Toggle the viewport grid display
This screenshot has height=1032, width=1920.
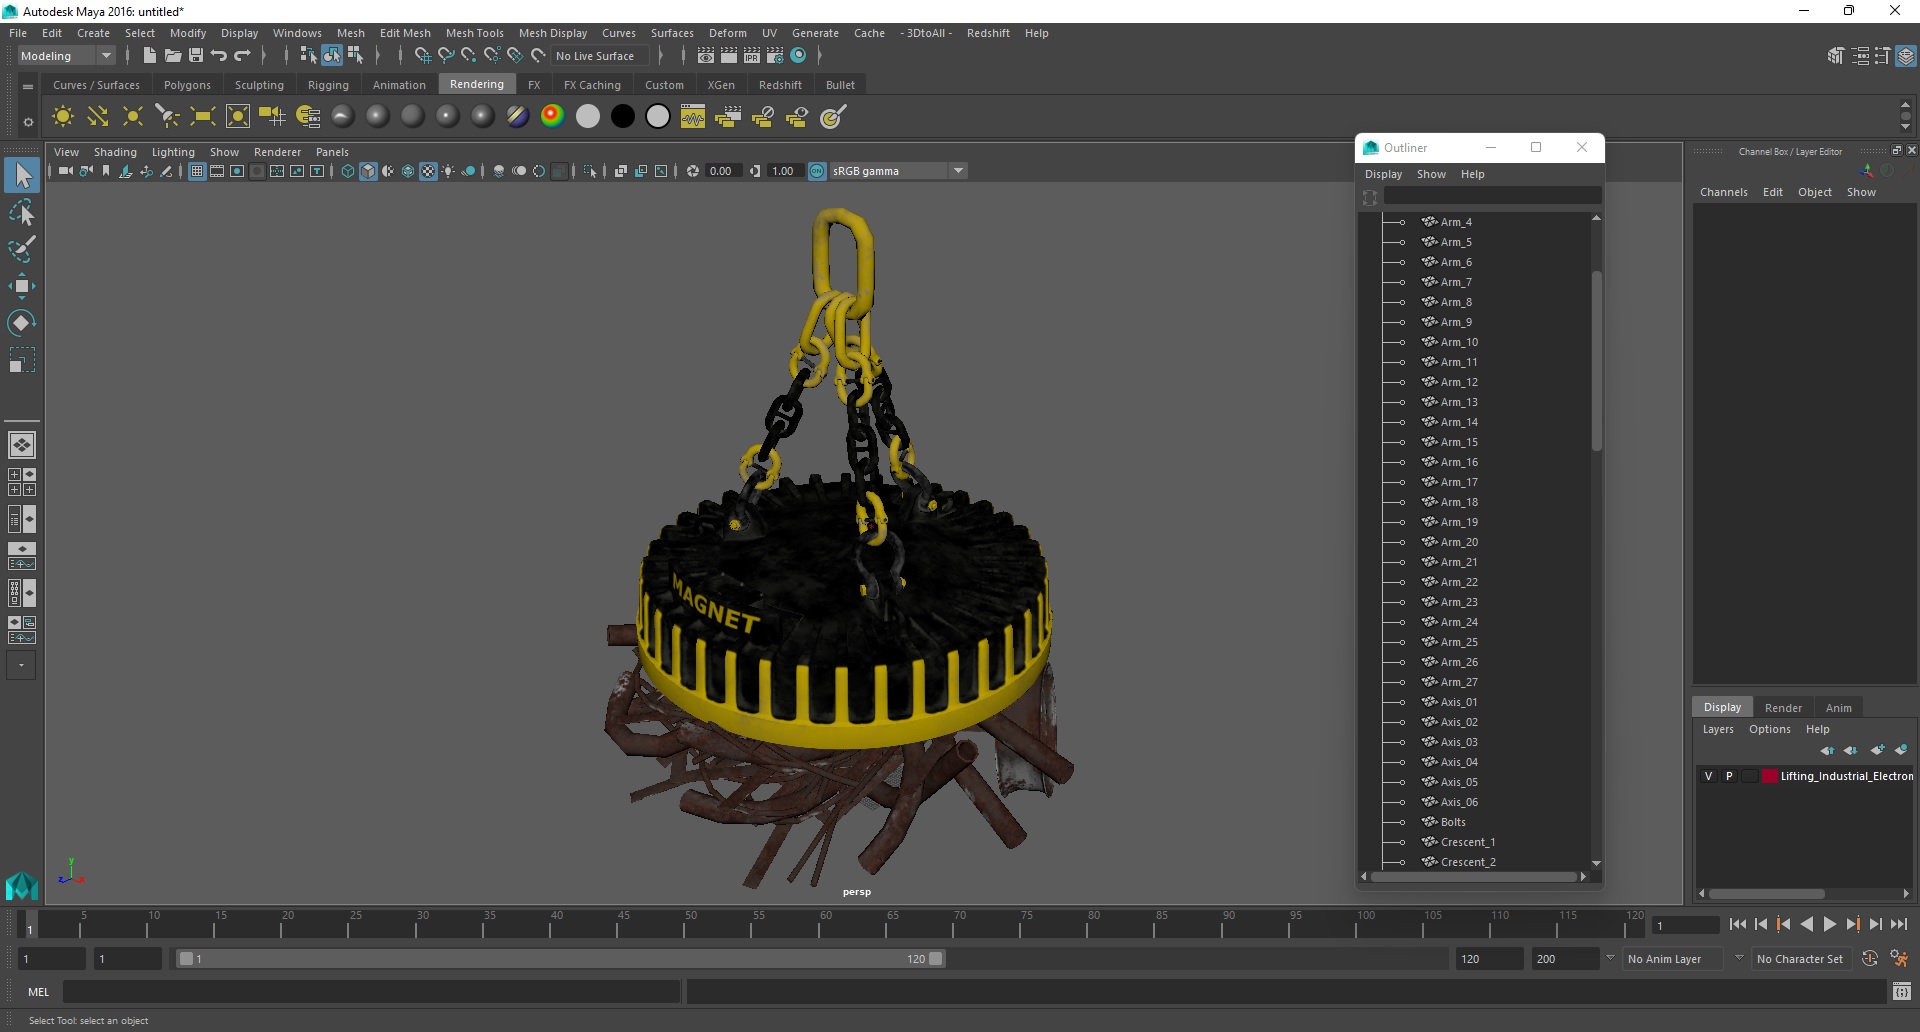[197, 171]
